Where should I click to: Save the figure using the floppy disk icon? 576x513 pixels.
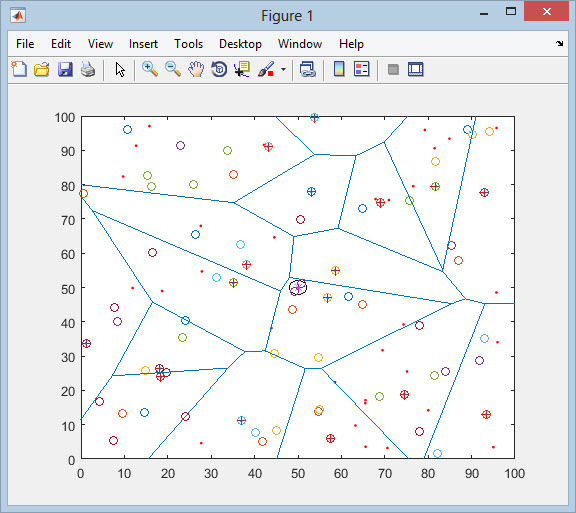coord(65,69)
